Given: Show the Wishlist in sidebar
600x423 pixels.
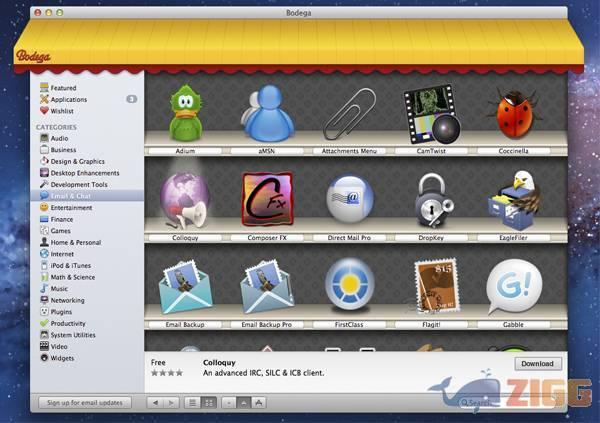Looking at the screenshot, I should [62, 111].
